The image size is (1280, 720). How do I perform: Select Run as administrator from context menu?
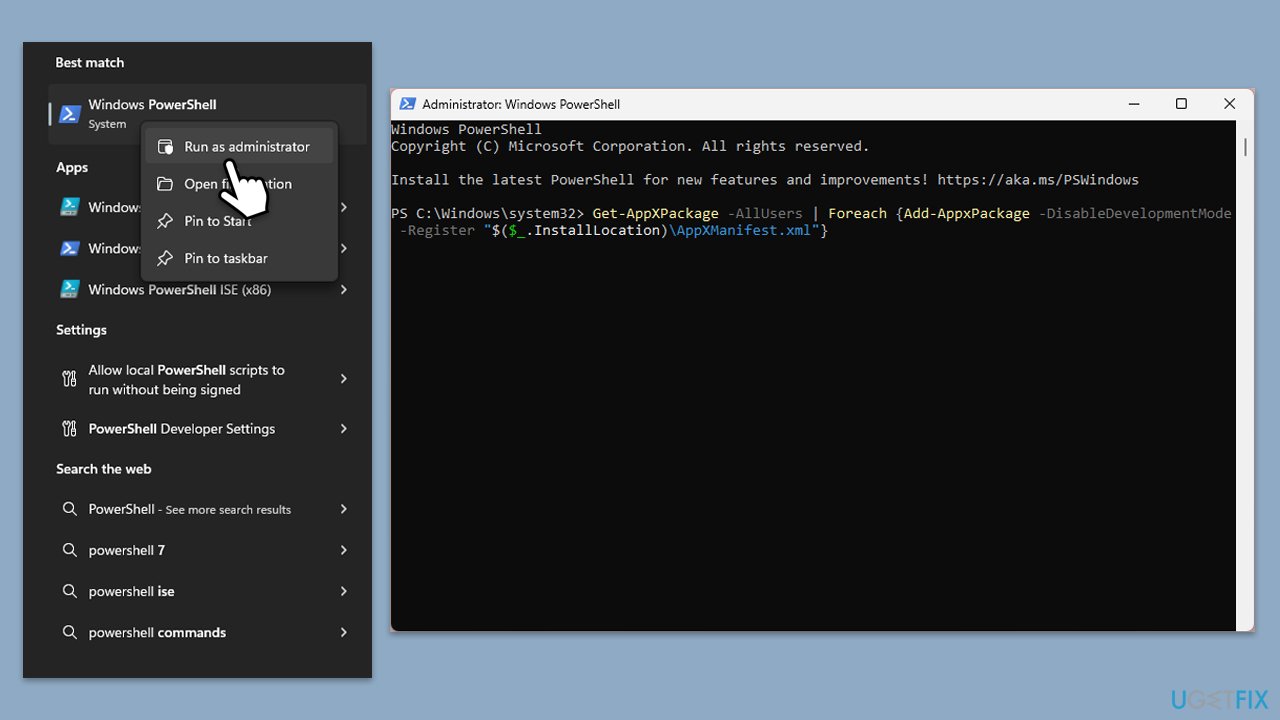(x=246, y=147)
